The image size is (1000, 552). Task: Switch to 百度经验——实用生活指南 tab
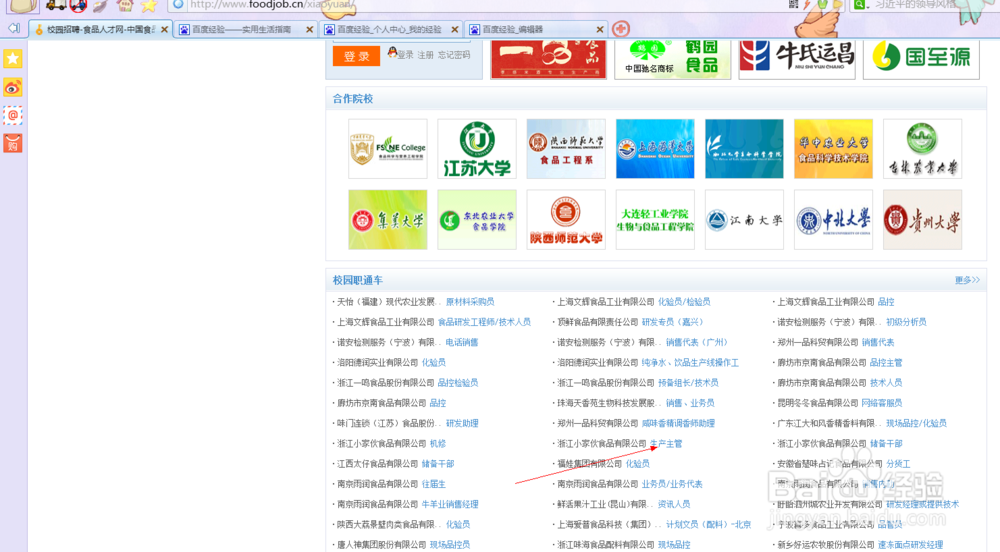(x=246, y=29)
